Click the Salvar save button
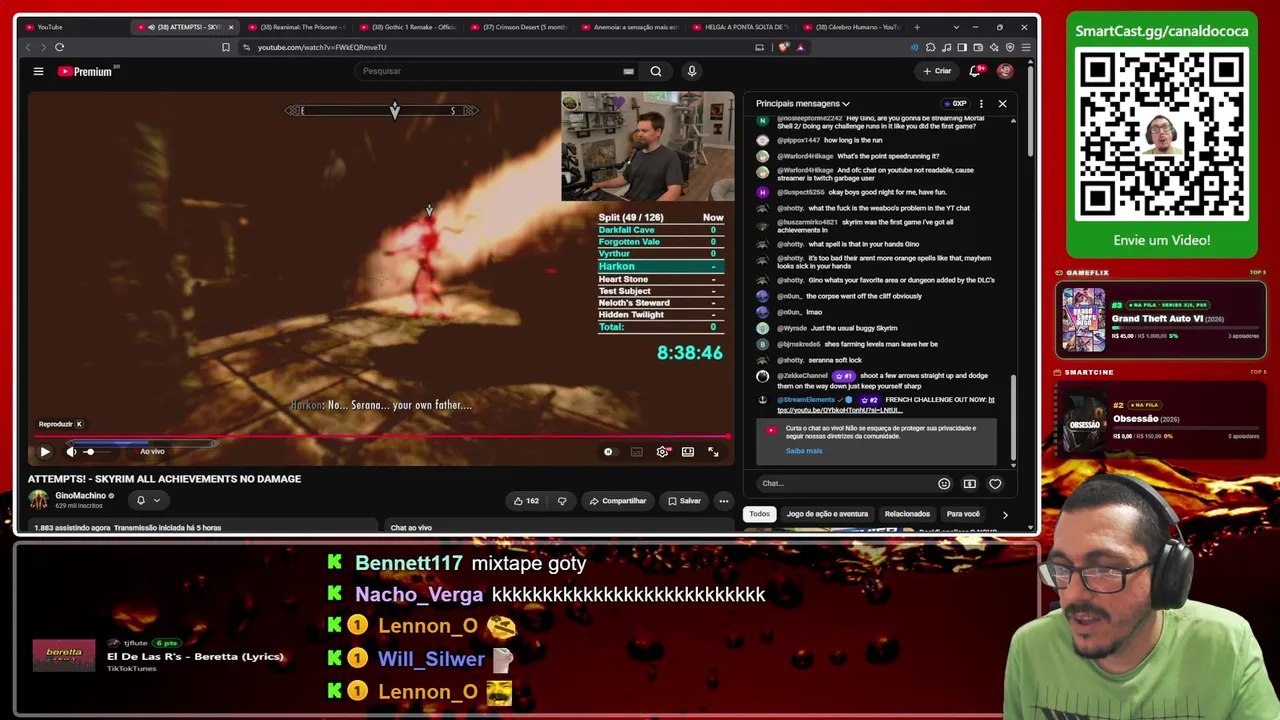 click(685, 501)
